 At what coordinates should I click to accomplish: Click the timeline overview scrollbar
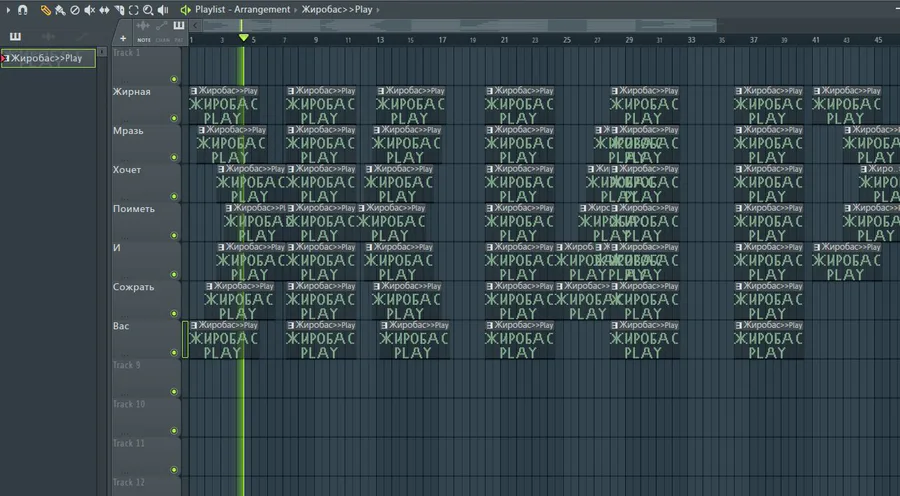pos(459,25)
